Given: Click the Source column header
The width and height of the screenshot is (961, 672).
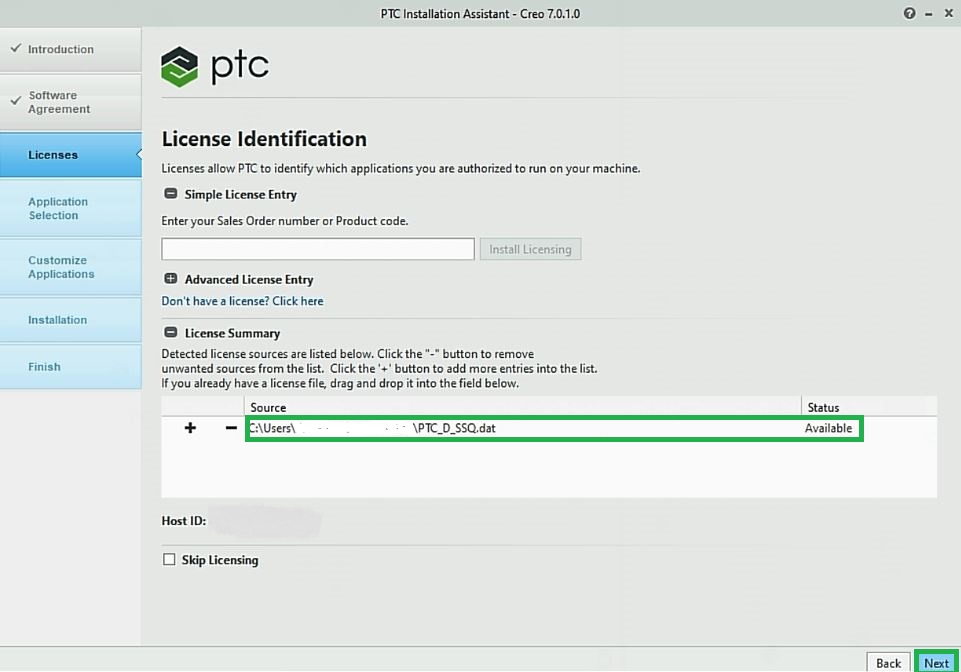Looking at the screenshot, I should click(522, 407).
